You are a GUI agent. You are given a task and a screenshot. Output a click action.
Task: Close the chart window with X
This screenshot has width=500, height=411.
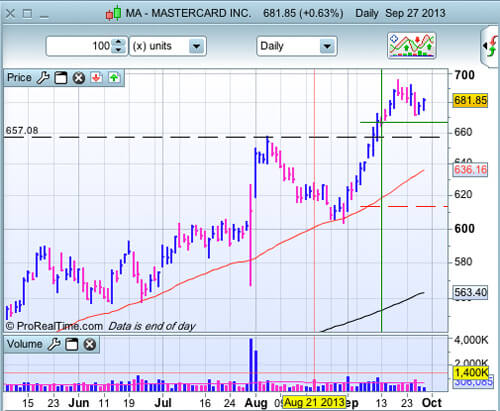[x=11, y=14]
